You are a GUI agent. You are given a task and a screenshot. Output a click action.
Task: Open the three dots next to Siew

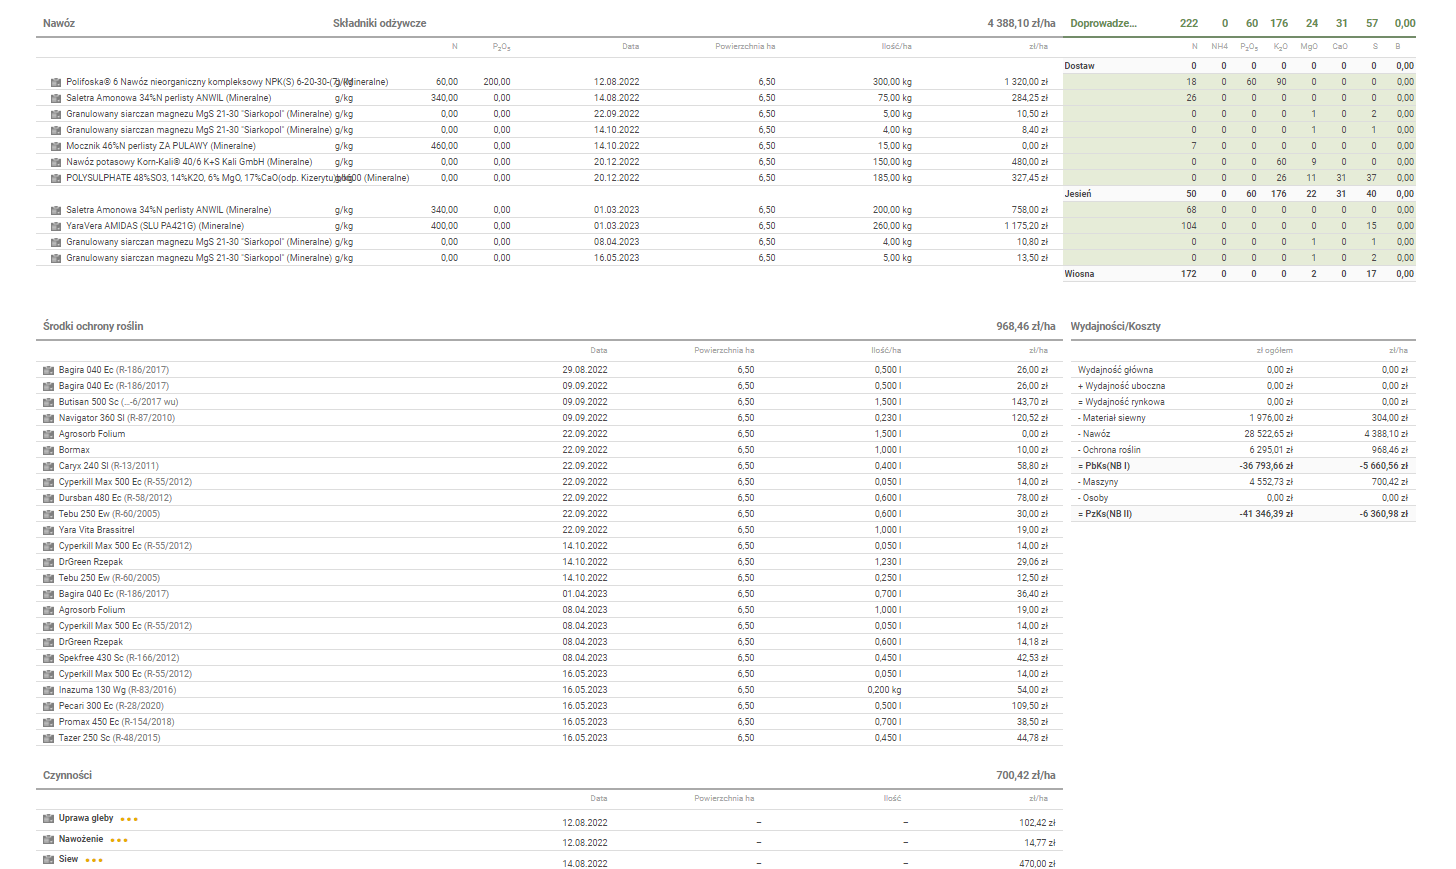(x=94, y=860)
